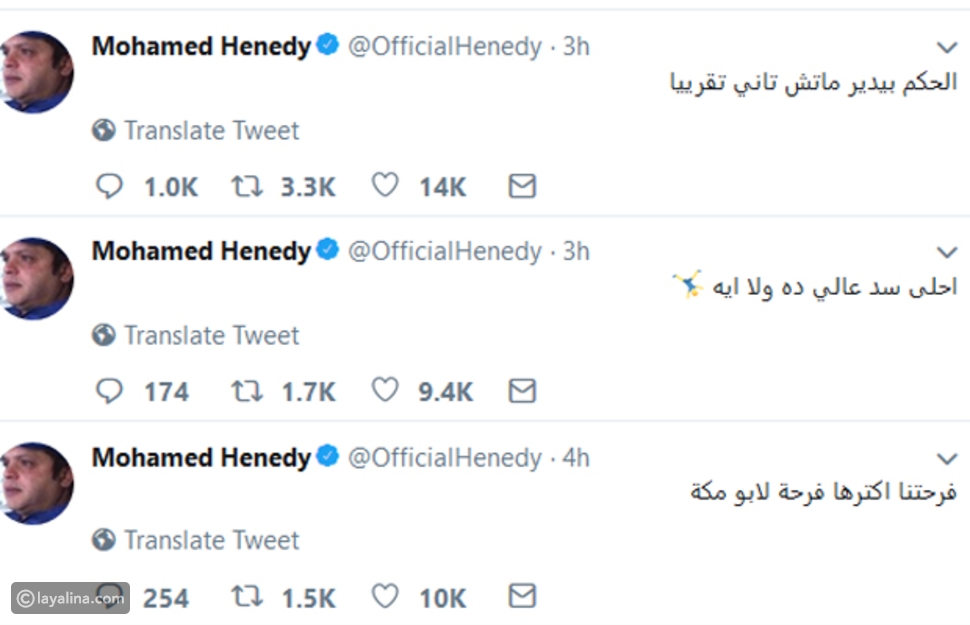Like the tweet with 10K likes
The image size is (970, 625).
(x=385, y=597)
